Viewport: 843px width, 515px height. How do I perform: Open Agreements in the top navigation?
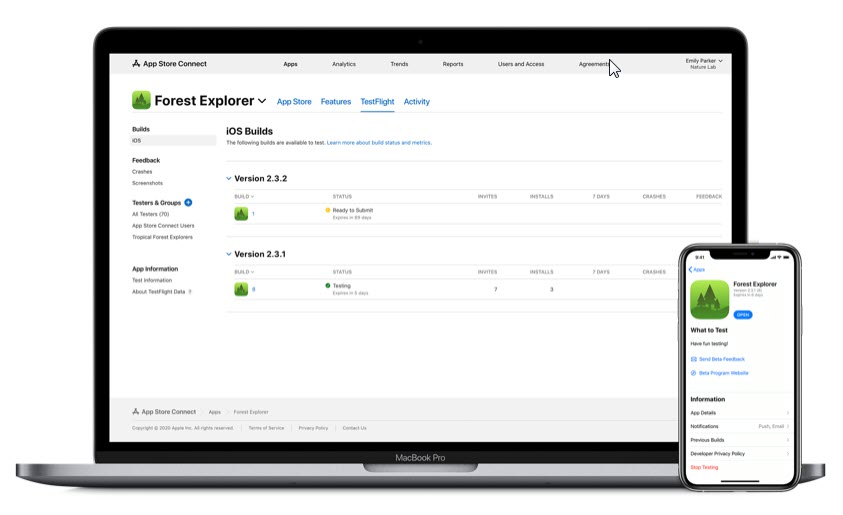tap(594, 64)
